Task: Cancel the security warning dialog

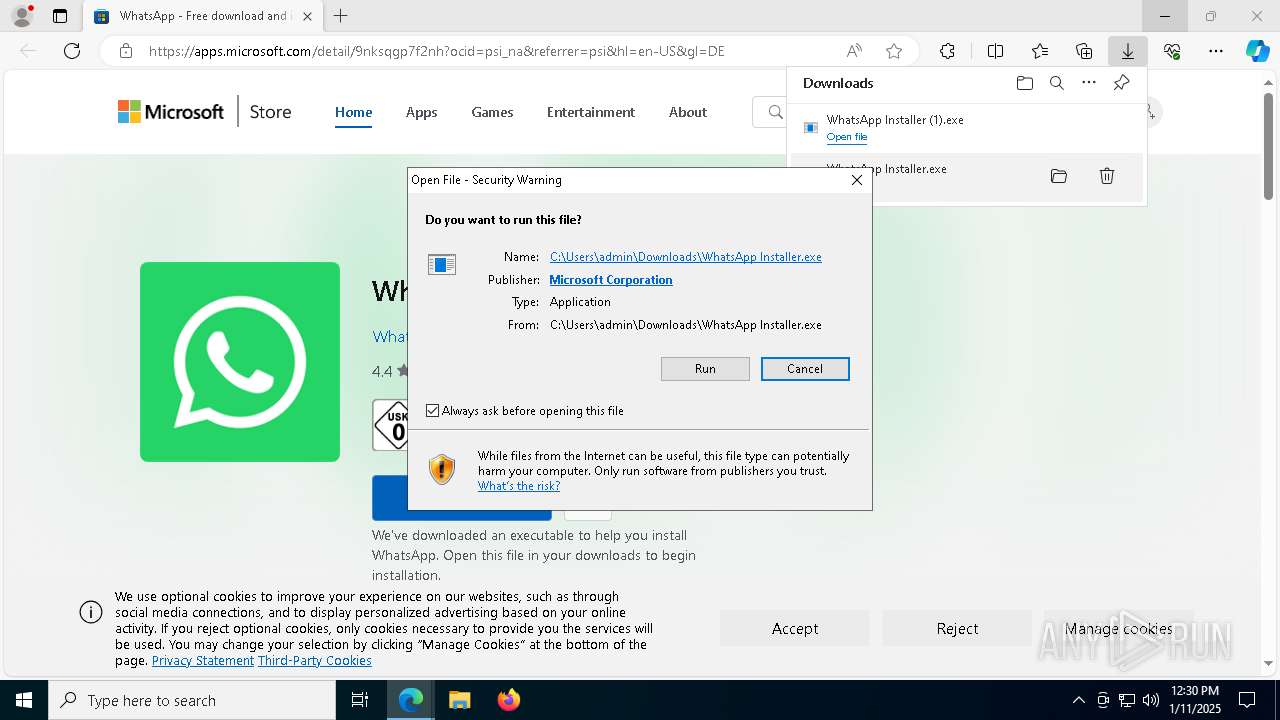Action: pos(805,369)
